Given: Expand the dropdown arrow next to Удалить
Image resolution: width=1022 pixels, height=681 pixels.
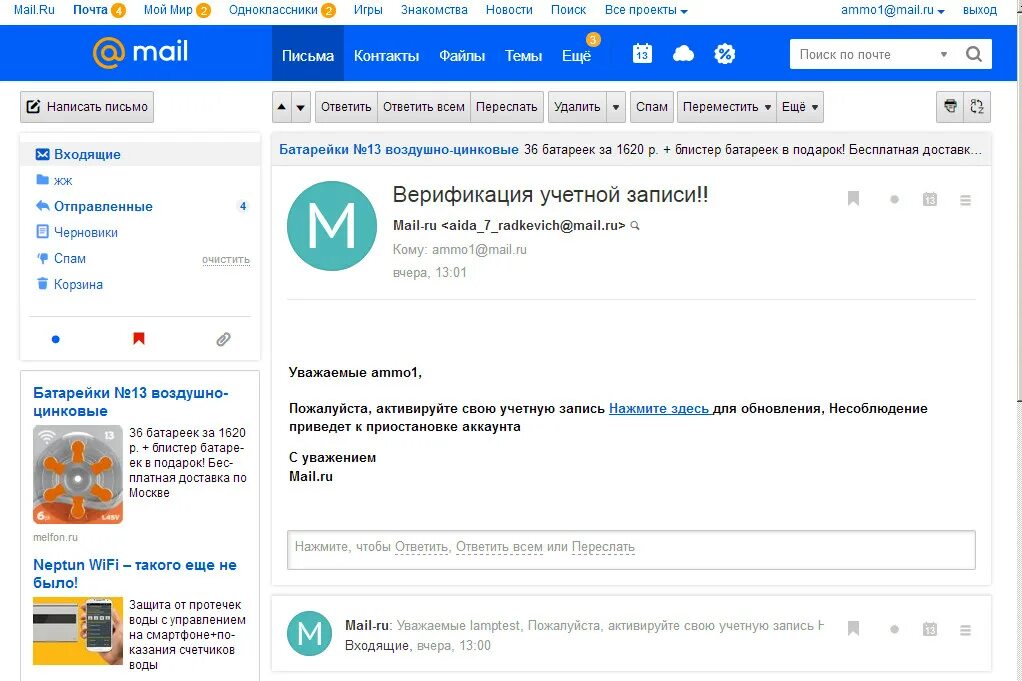Looking at the screenshot, I should pos(616,107).
